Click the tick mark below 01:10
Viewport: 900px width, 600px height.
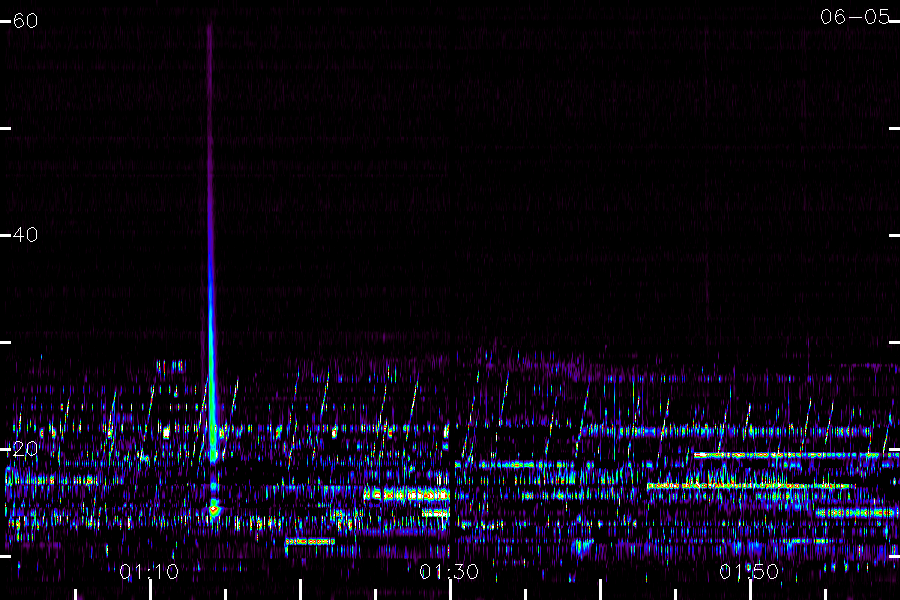(150, 590)
